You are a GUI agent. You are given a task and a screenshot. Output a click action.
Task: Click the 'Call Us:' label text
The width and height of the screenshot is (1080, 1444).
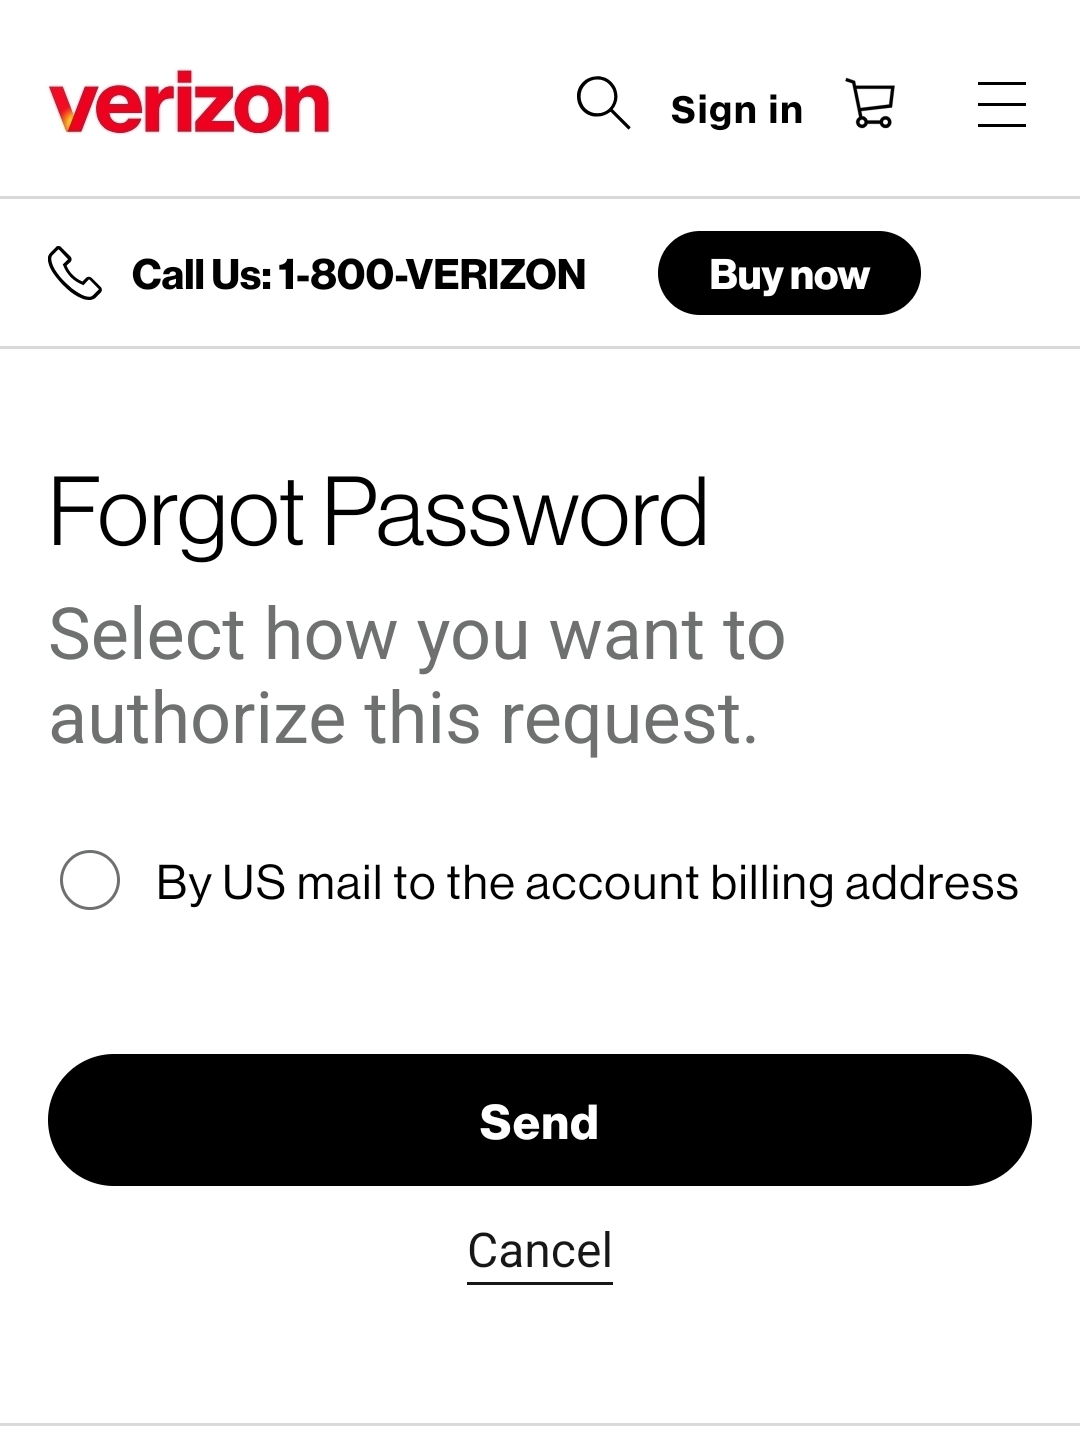201,275
